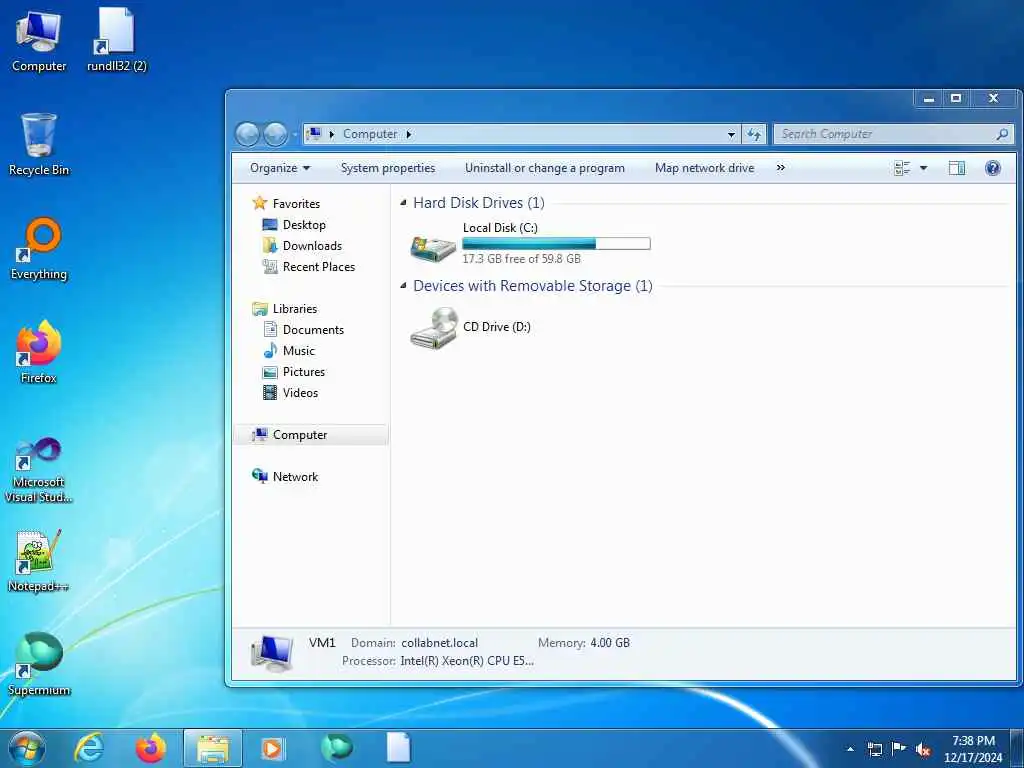
Task: Click the Back navigation arrow in Explorer
Action: click(x=248, y=135)
